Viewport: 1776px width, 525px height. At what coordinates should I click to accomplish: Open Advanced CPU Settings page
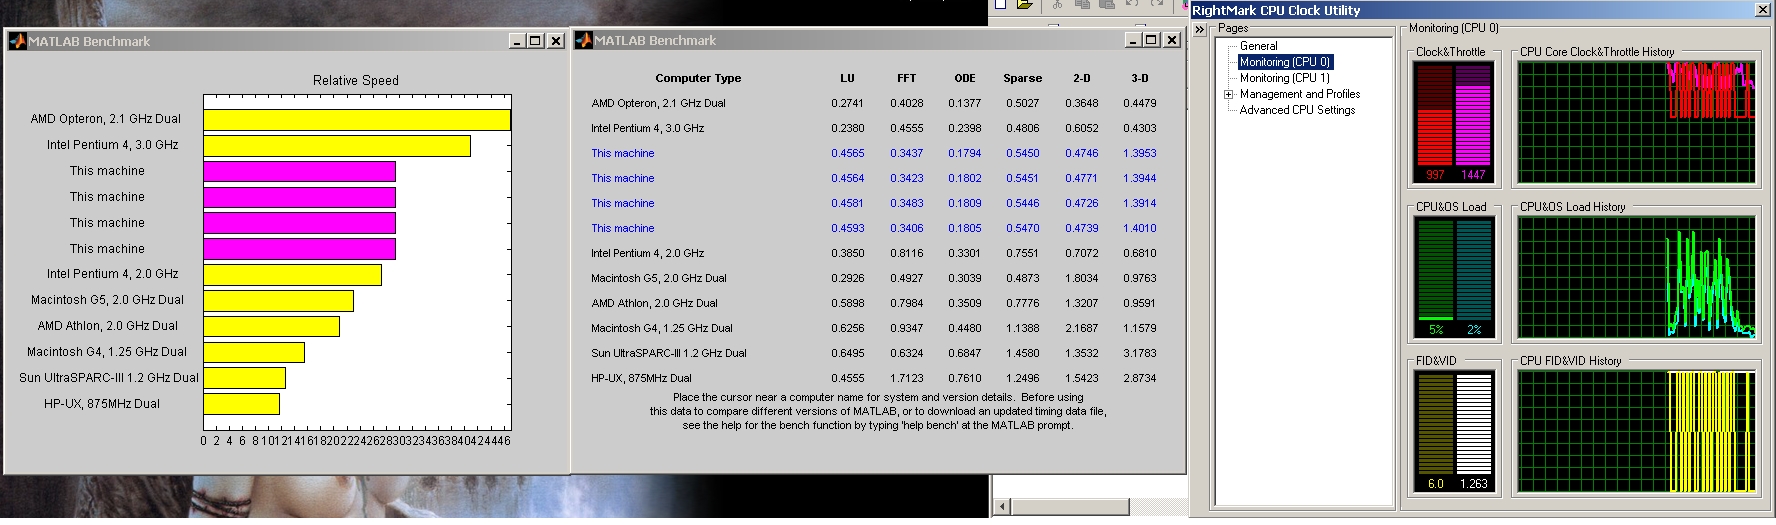point(1297,110)
